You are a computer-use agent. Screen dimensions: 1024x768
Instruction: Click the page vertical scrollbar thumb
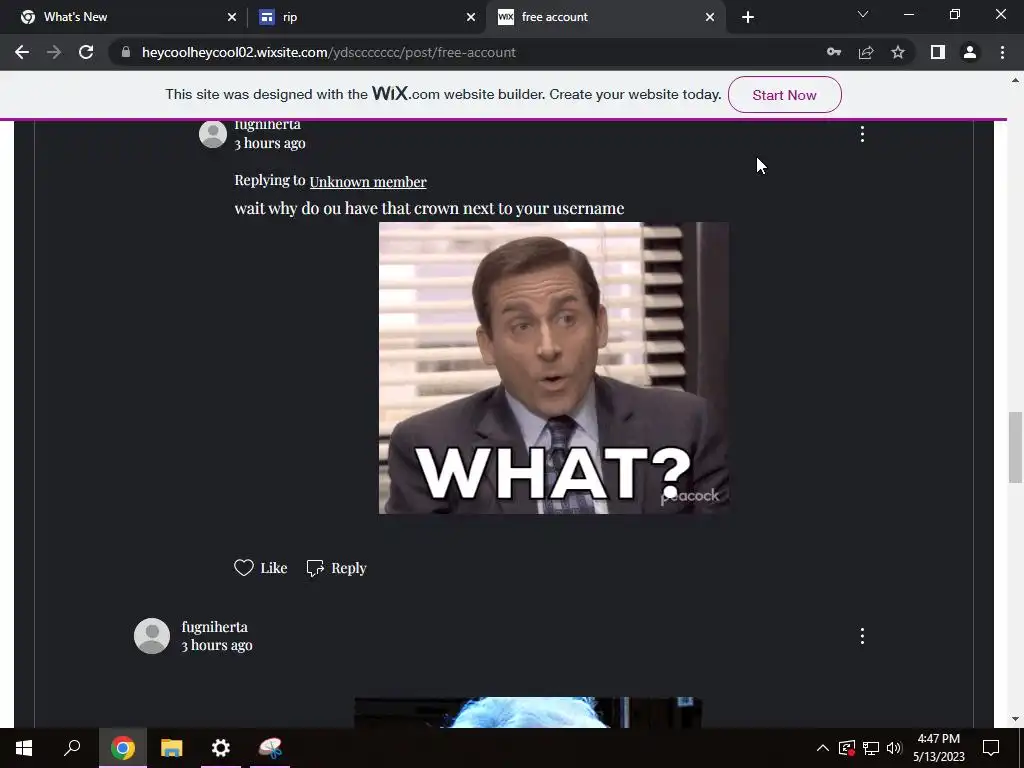(x=1015, y=447)
